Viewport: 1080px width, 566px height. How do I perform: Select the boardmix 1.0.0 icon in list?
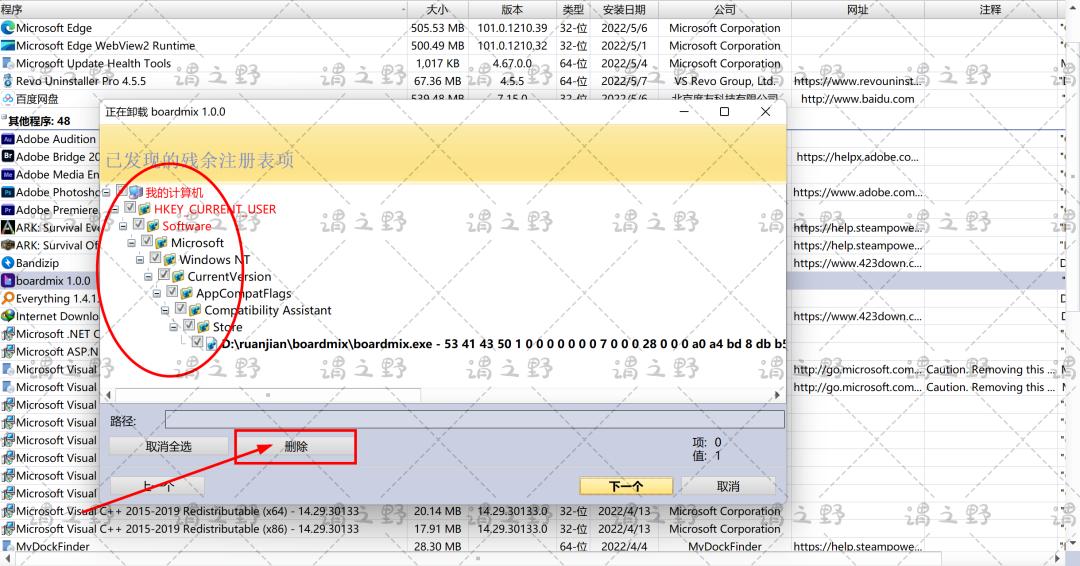click(x=8, y=281)
